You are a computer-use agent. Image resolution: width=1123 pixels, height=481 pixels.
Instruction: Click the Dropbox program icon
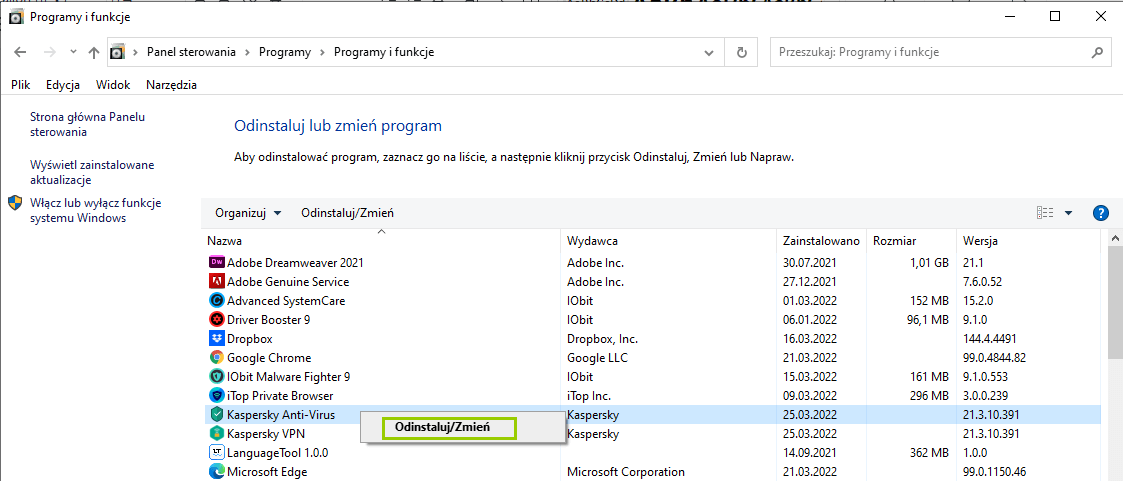(216, 339)
